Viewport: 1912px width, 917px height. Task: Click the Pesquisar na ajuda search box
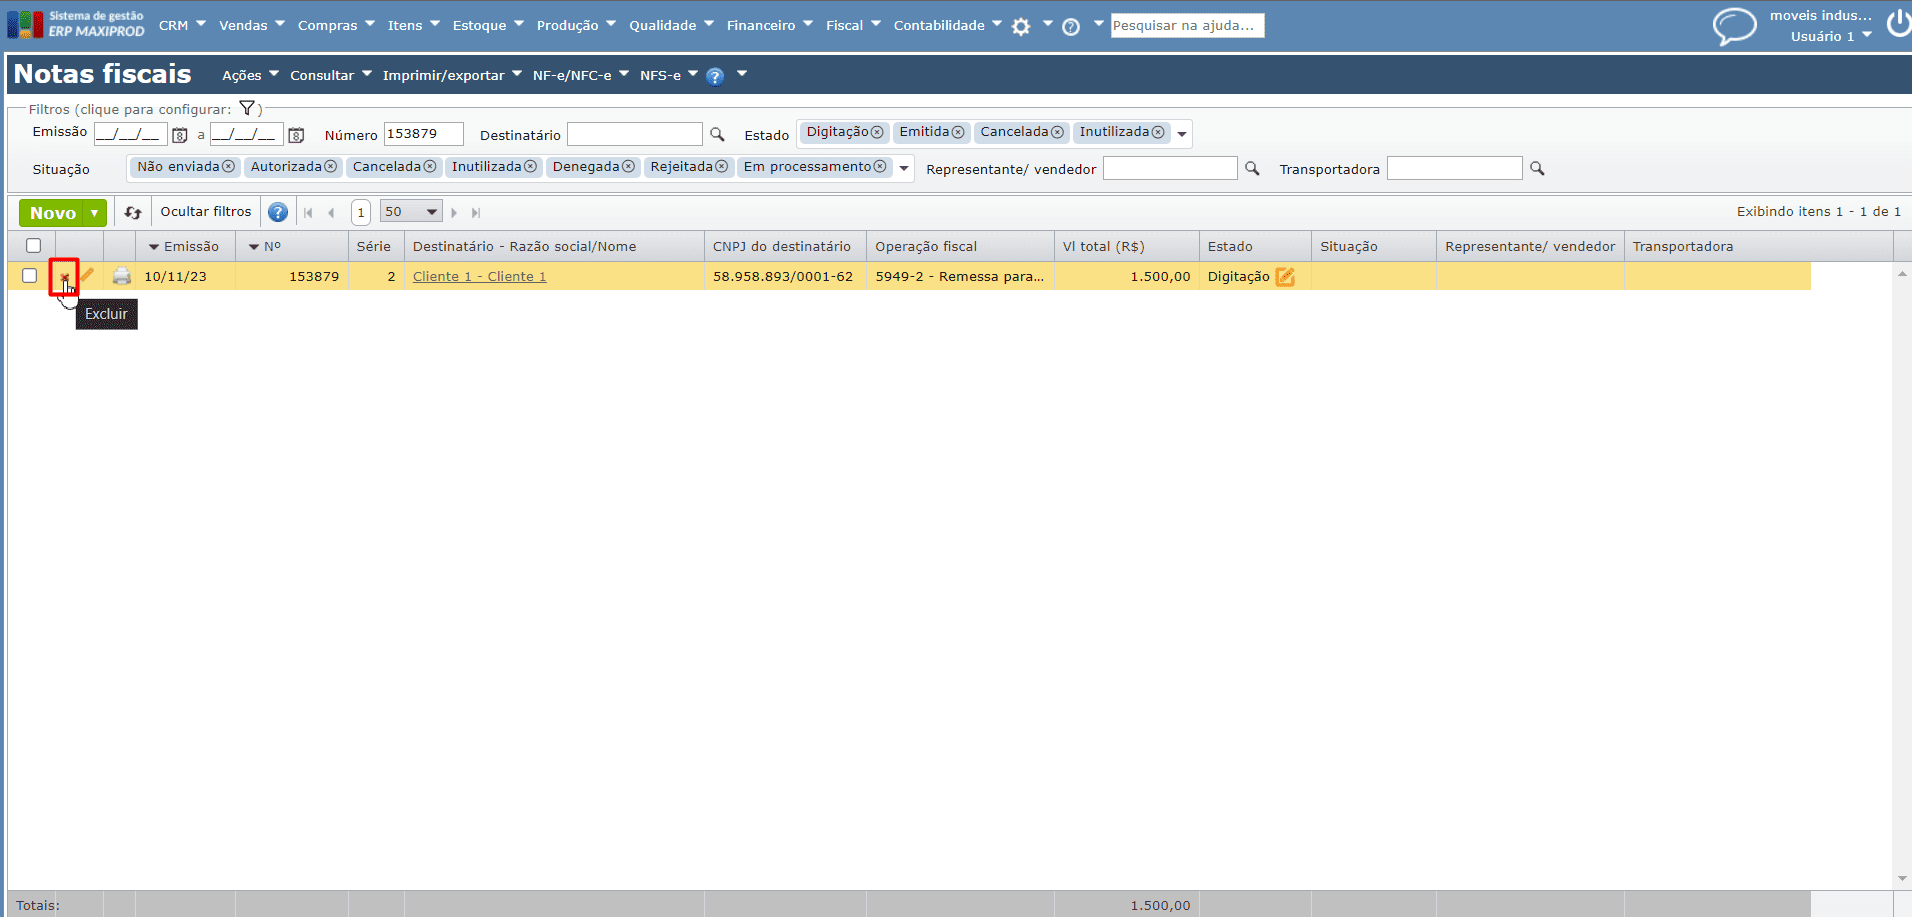[1187, 25]
